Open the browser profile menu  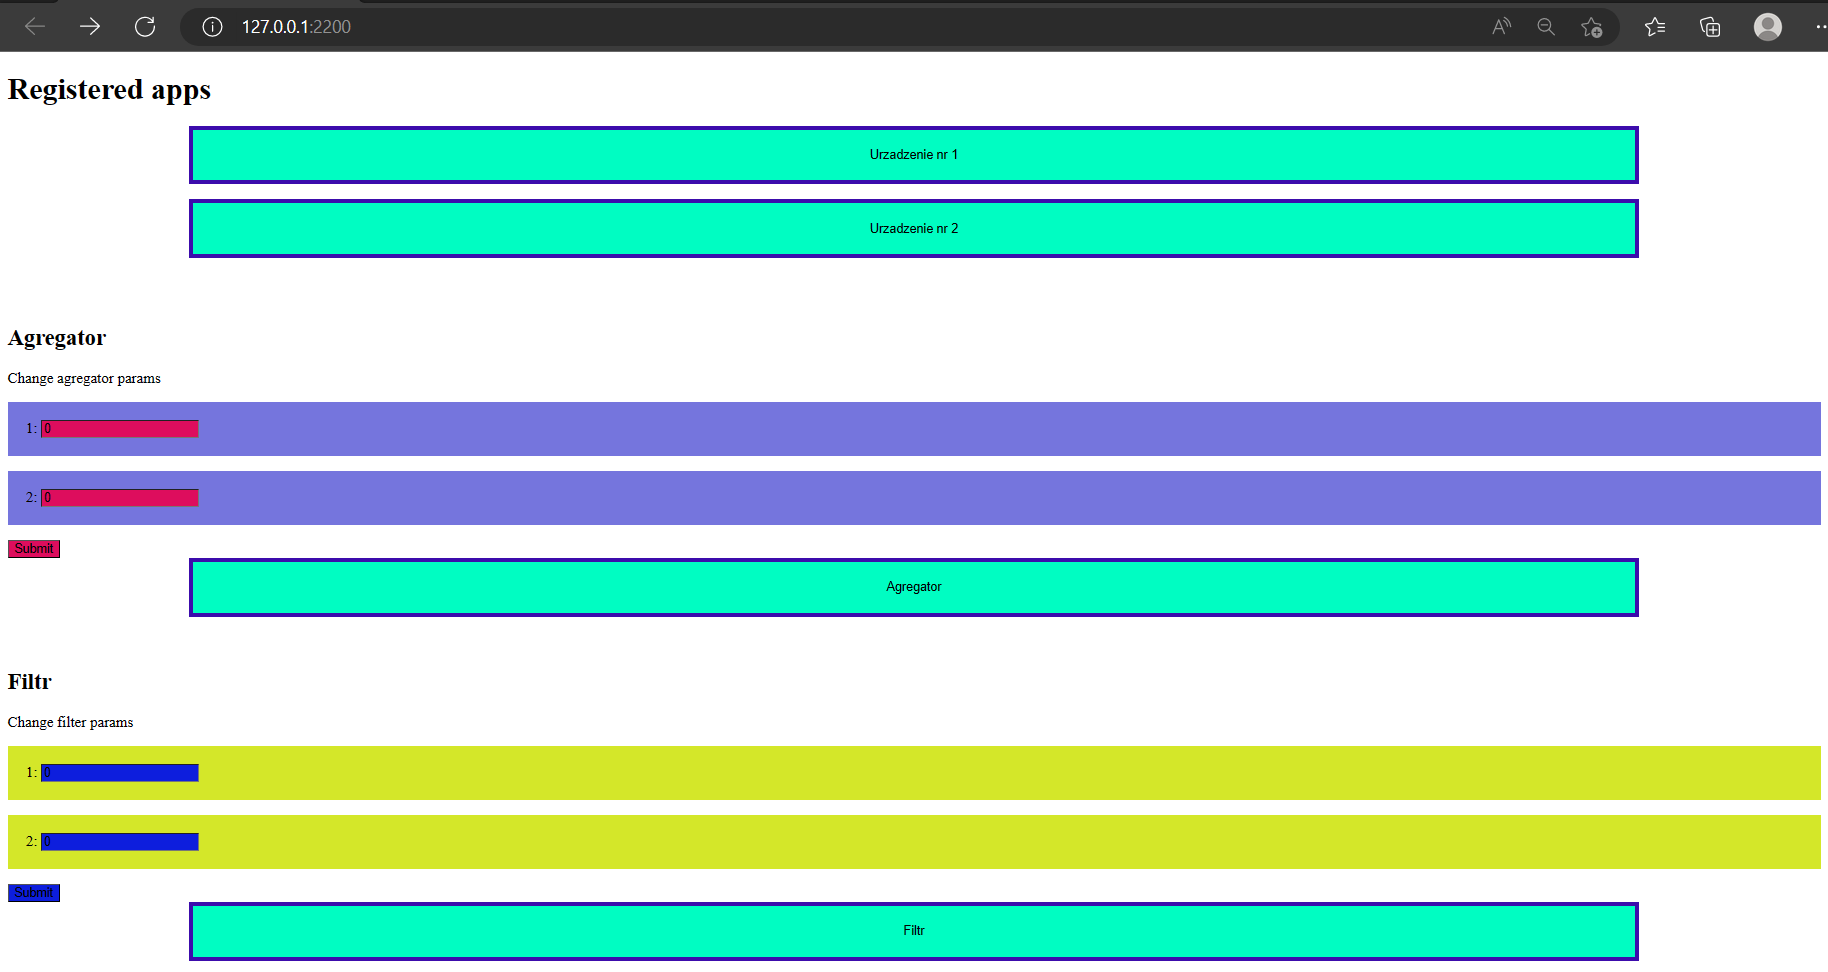tap(1768, 27)
